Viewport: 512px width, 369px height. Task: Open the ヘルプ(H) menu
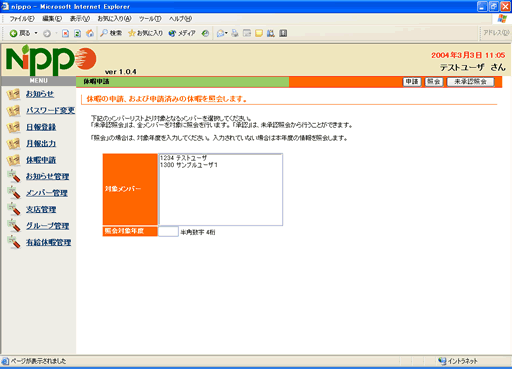tap(180, 19)
